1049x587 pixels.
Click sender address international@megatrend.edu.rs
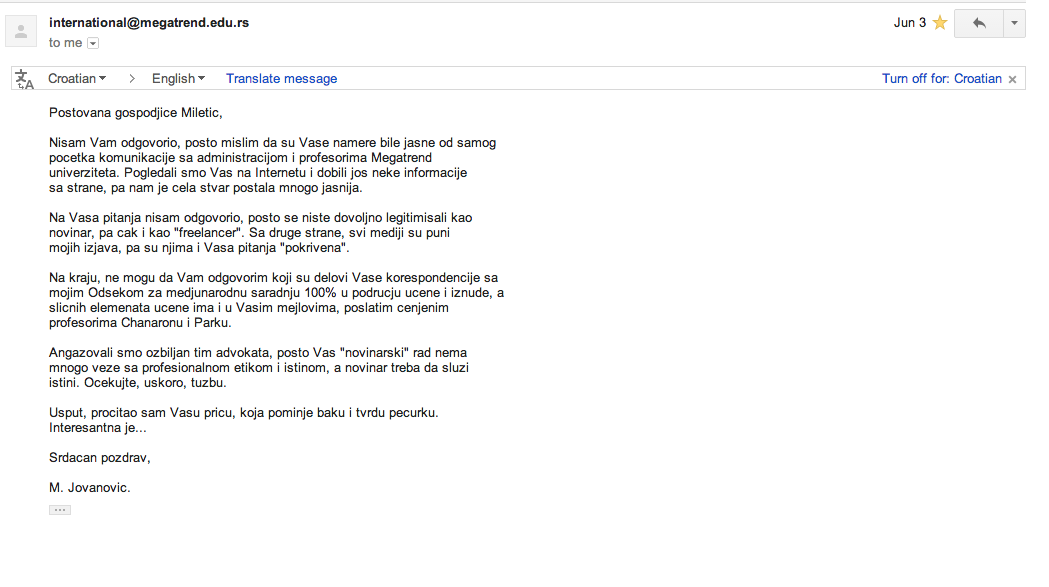click(149, 22)
